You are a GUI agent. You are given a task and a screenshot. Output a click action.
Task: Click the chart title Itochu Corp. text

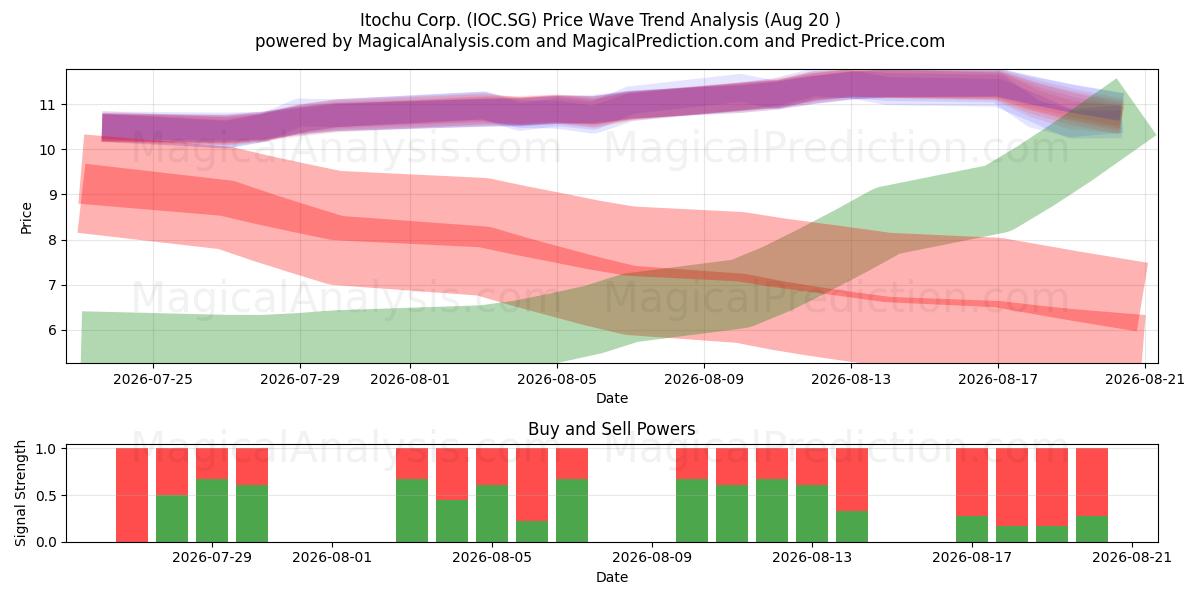pyautogui.click(x=402, y=20)
